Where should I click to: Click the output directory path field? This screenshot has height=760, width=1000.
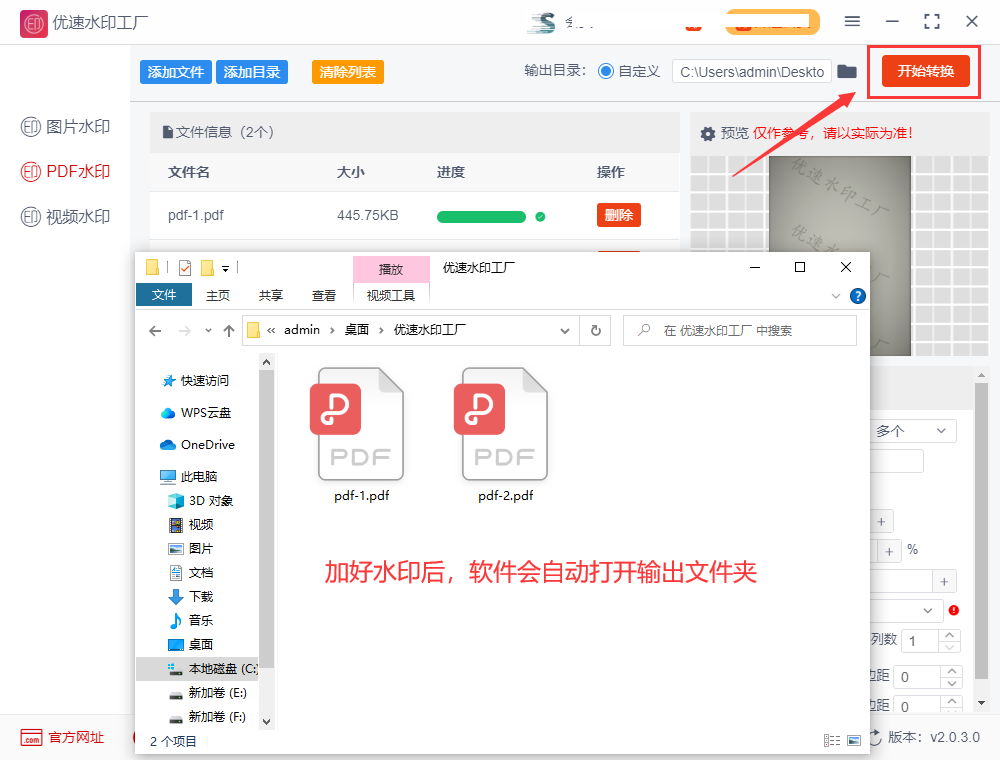point(752,71)
